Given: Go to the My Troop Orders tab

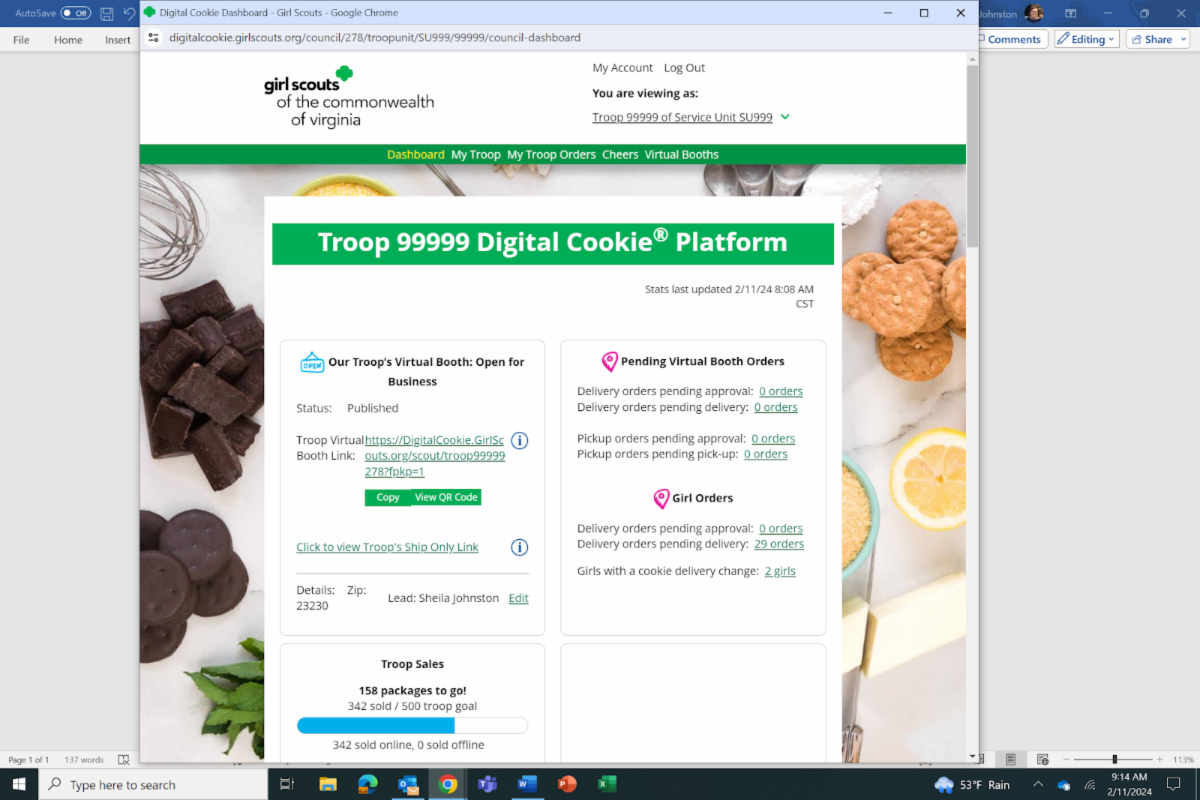Looking at the screenshot, I should [x=551, y=155].
